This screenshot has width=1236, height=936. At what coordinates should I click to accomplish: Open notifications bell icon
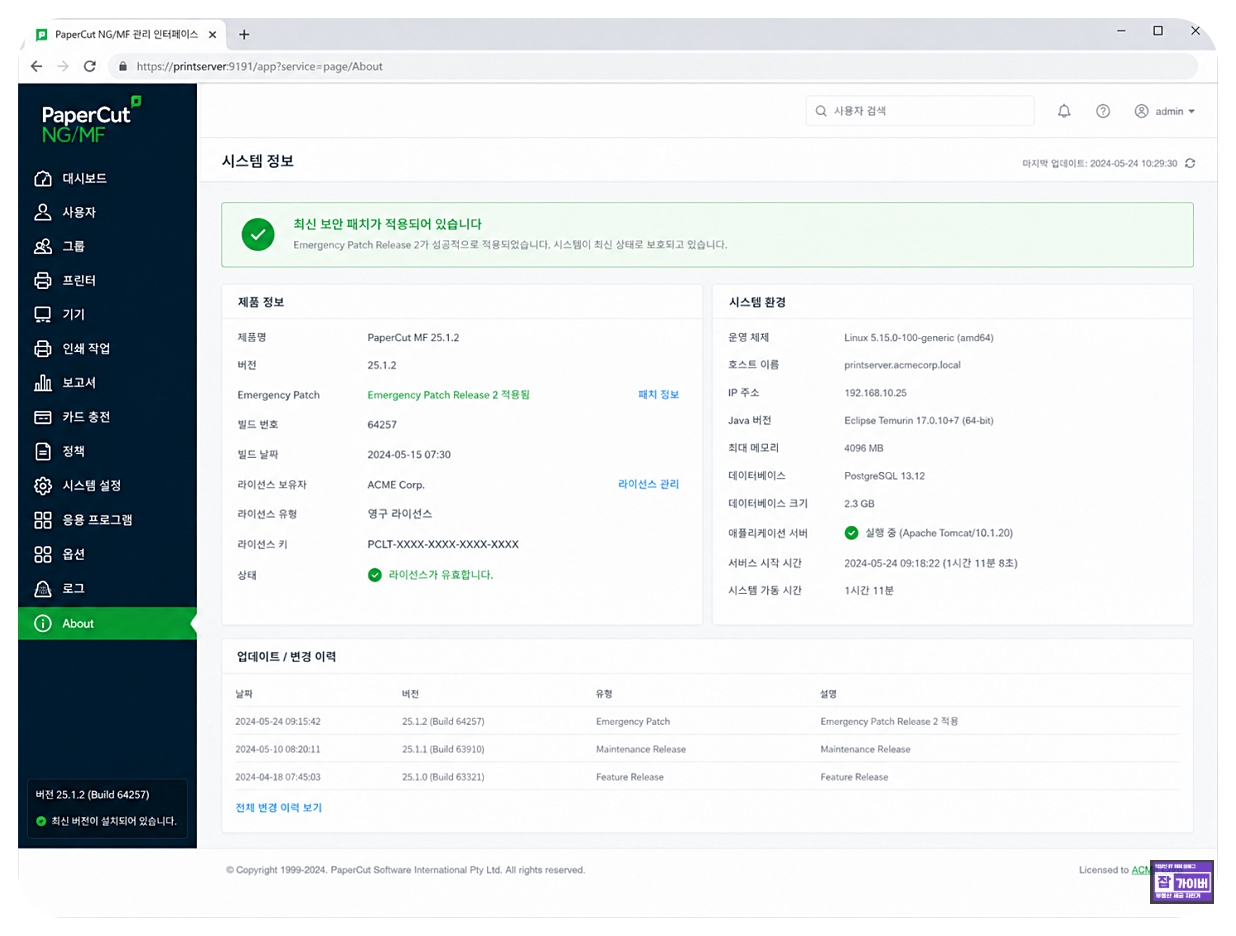pos(1064,111)
